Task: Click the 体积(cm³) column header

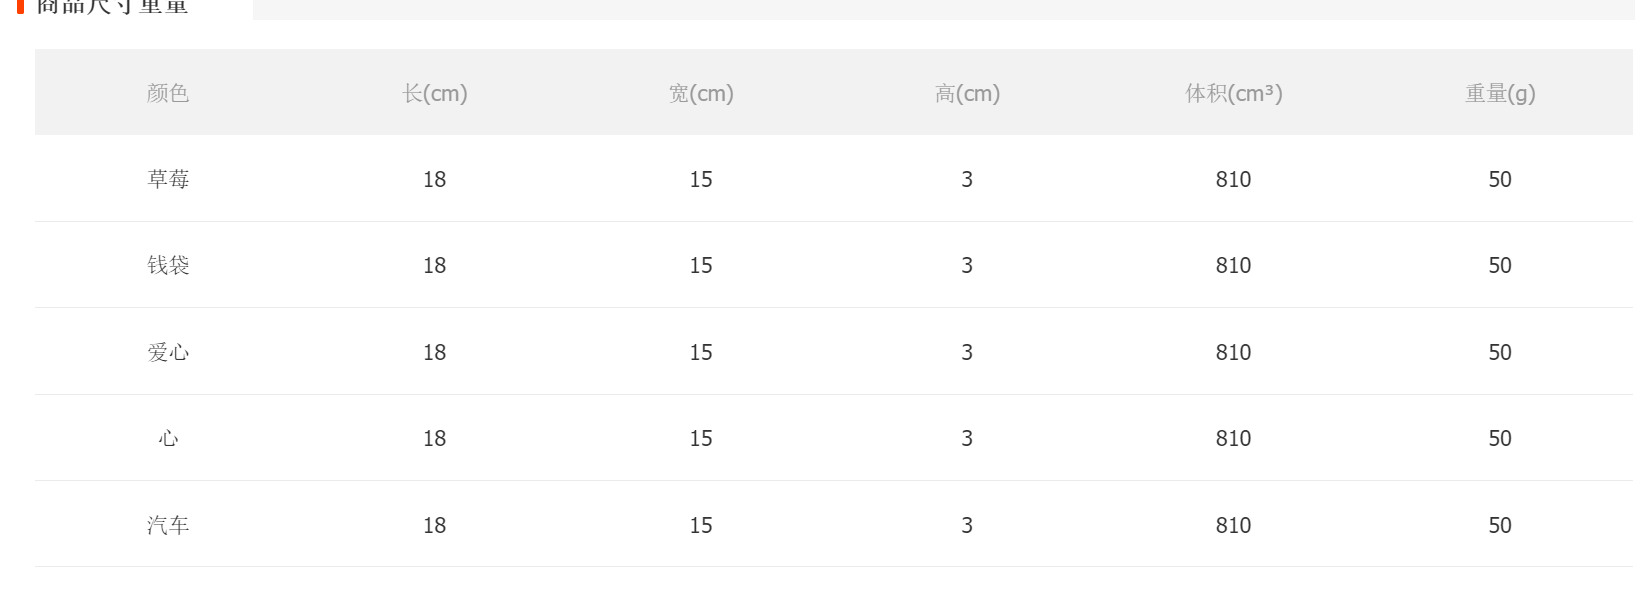Action: click(x=1234, y=93)
